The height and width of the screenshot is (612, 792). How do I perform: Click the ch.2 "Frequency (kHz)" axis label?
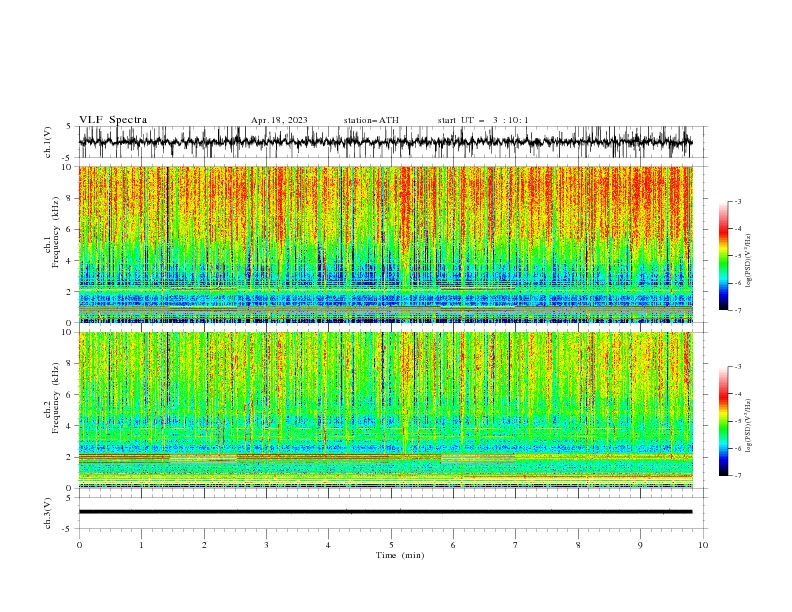pyautogui.click(x=56, y=398)
